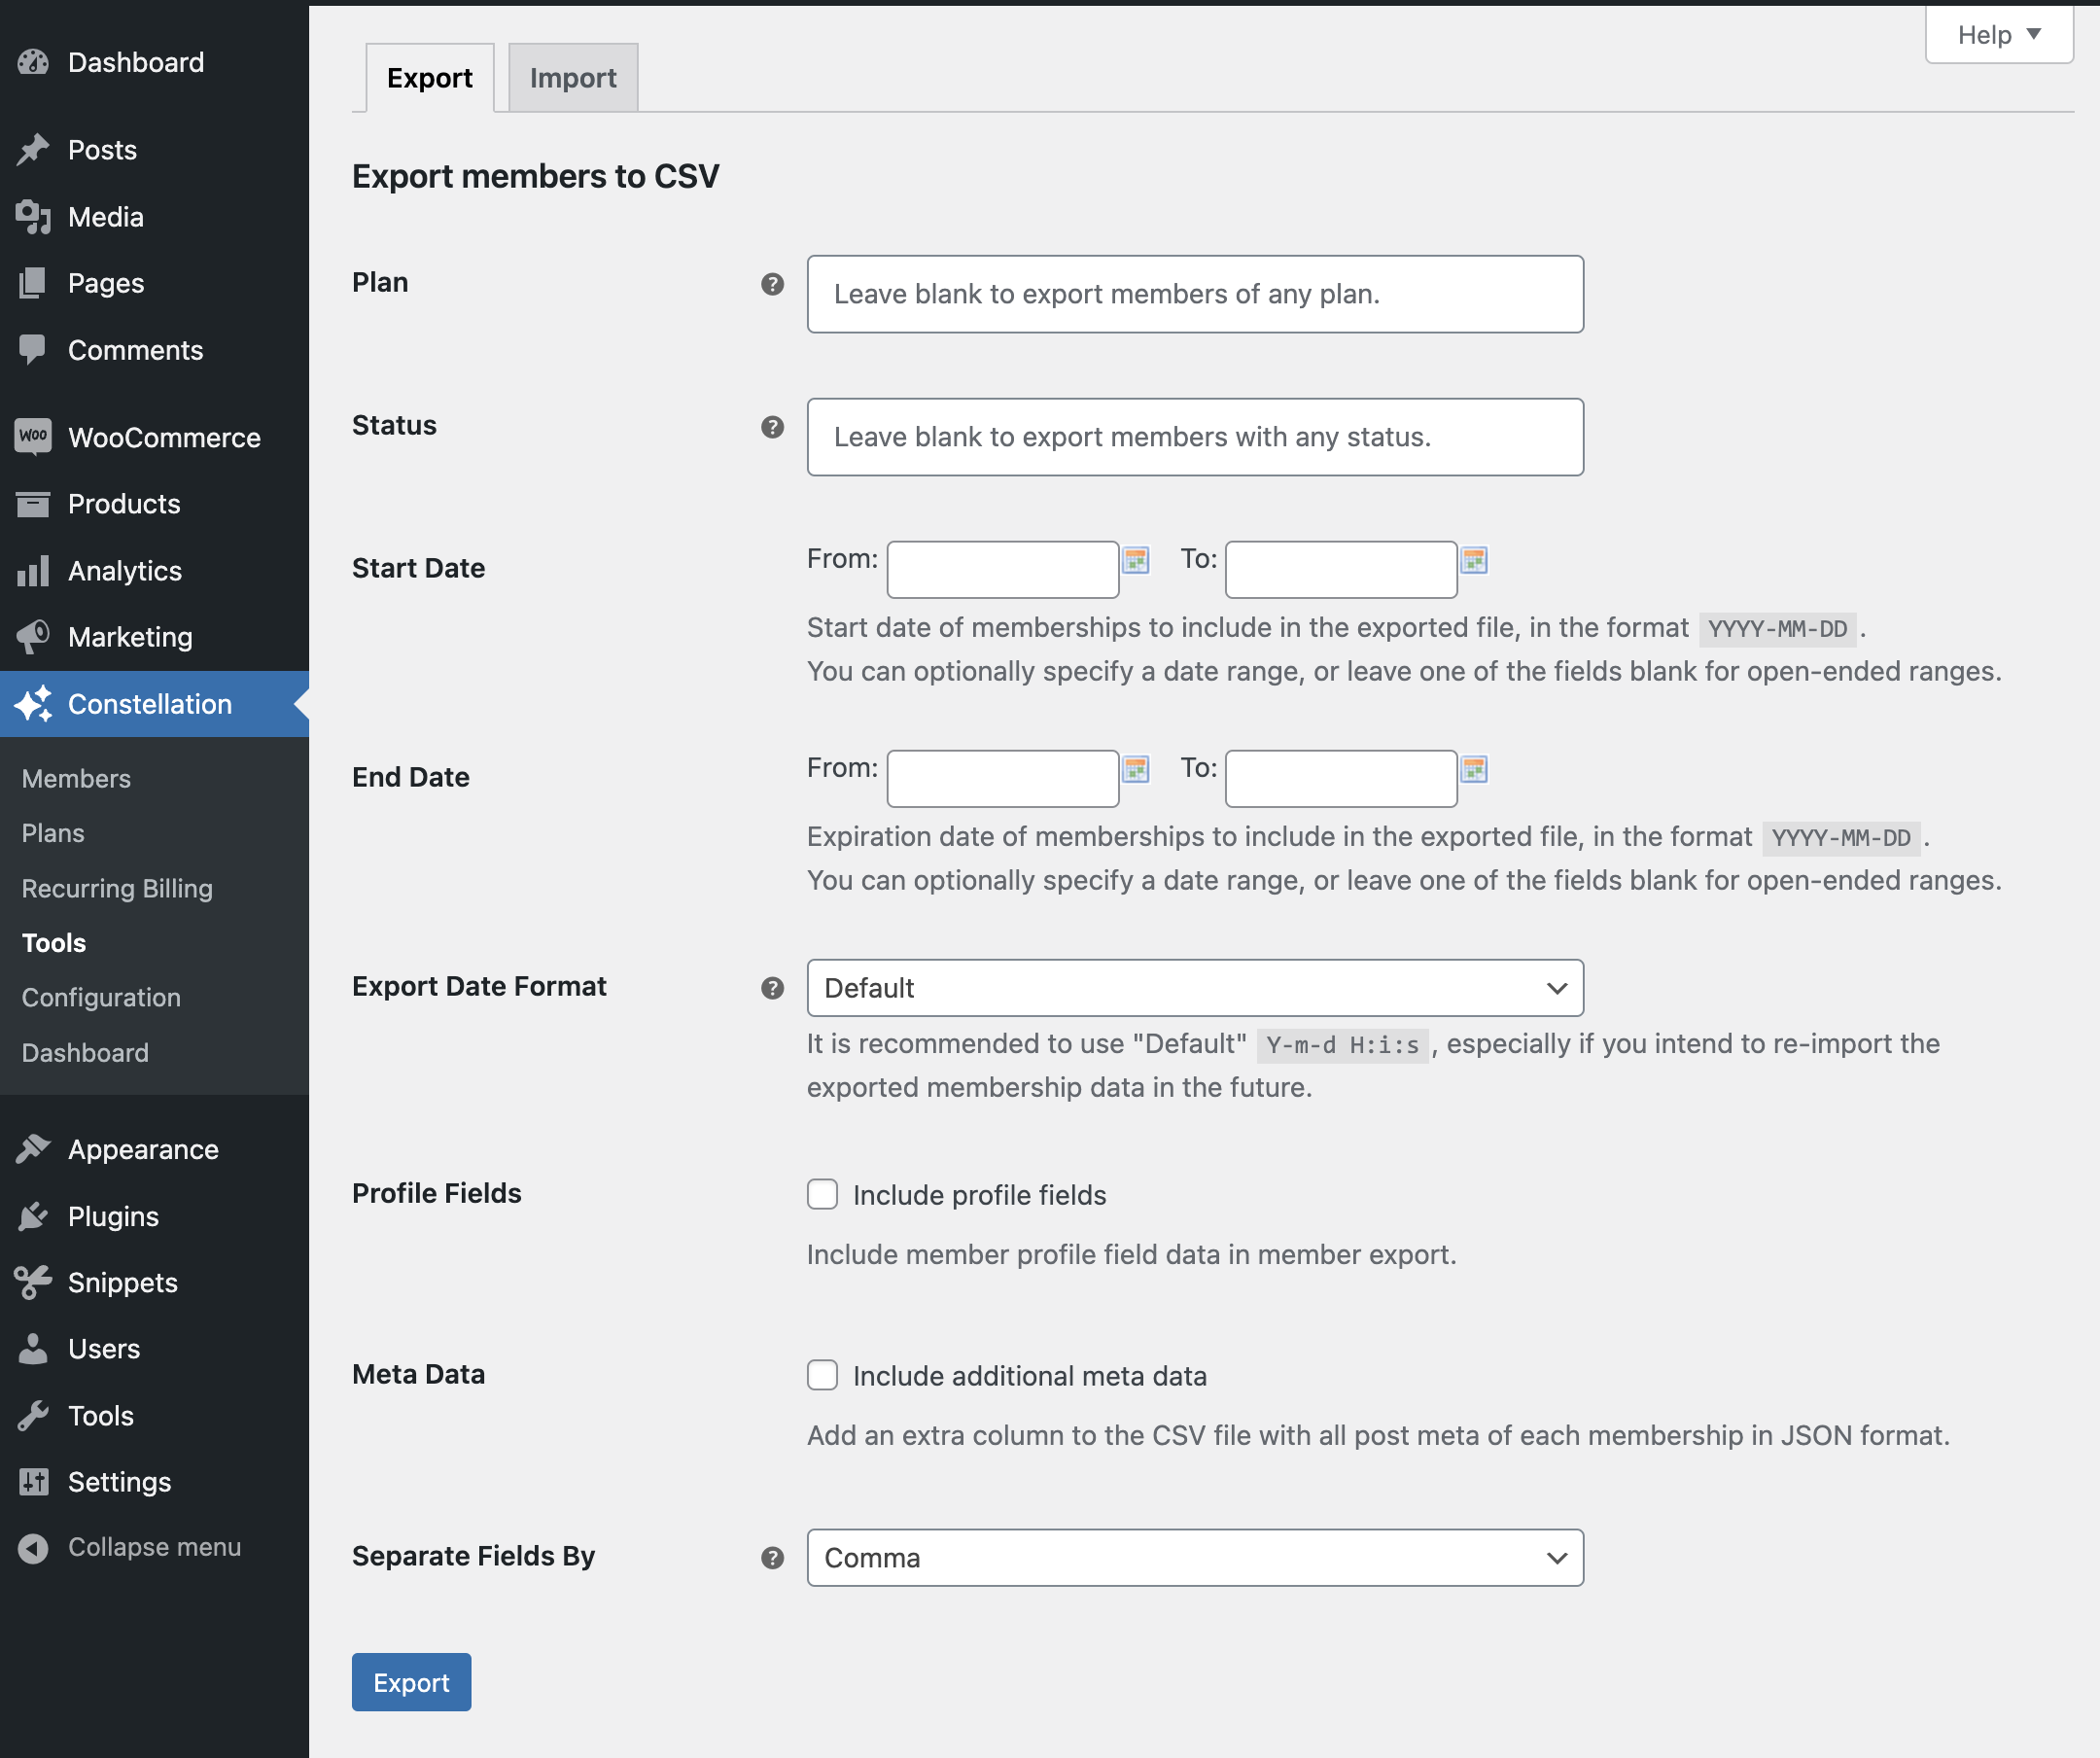The width and height of the screenshot is (2100, 1758).
Task: Click the Status selection field
Action: point(1195,437)
